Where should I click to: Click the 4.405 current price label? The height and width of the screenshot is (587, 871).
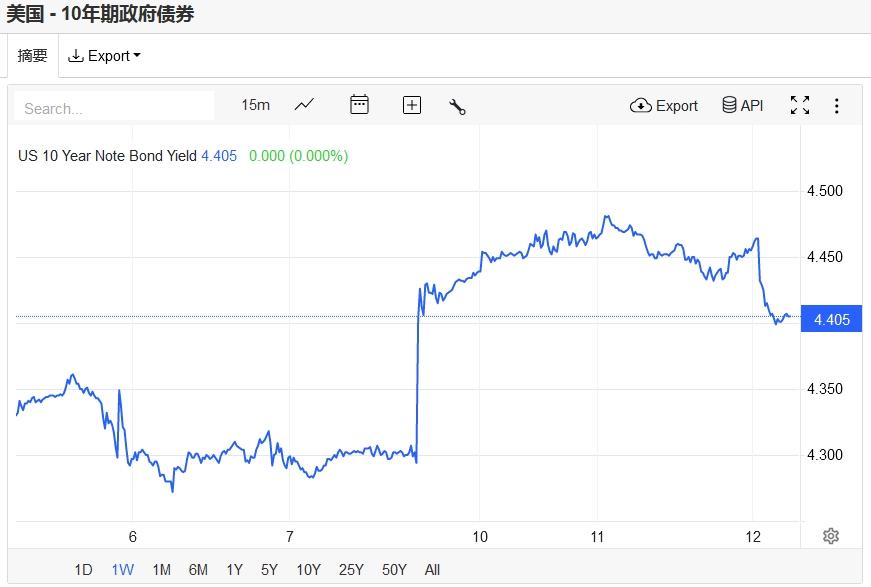click(832, 320)
